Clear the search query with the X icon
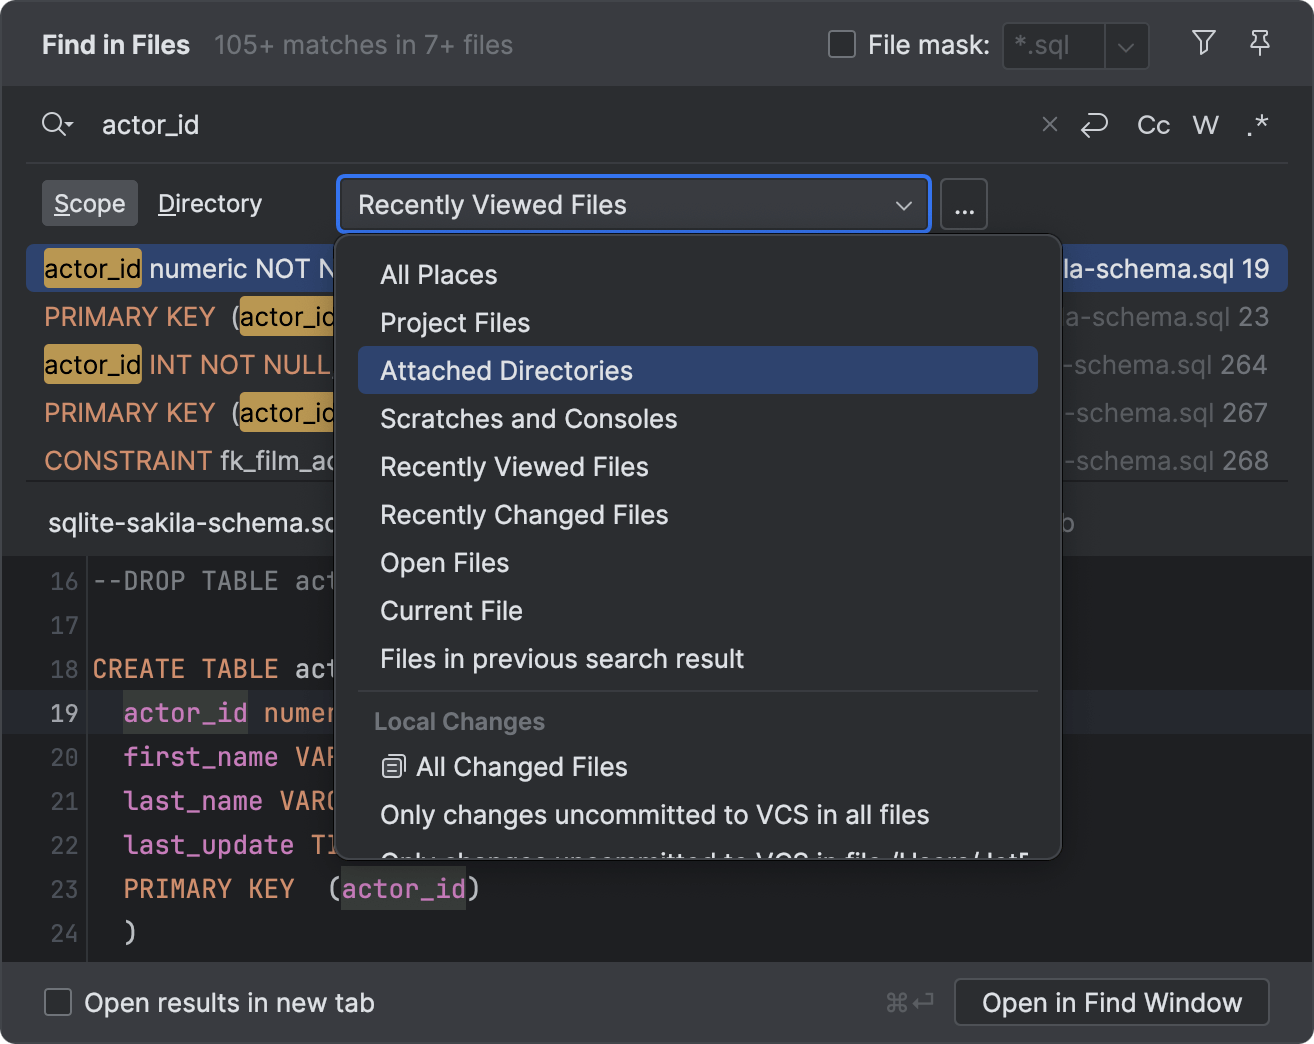1314x1044 pixels. tap(1049, 124)
